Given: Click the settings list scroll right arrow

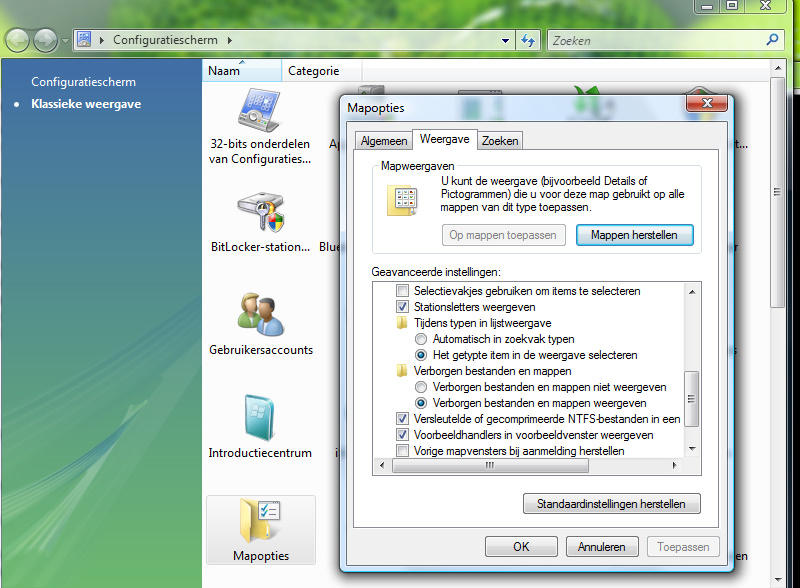Looking at the screenshot, I should (x=674, y=466).
